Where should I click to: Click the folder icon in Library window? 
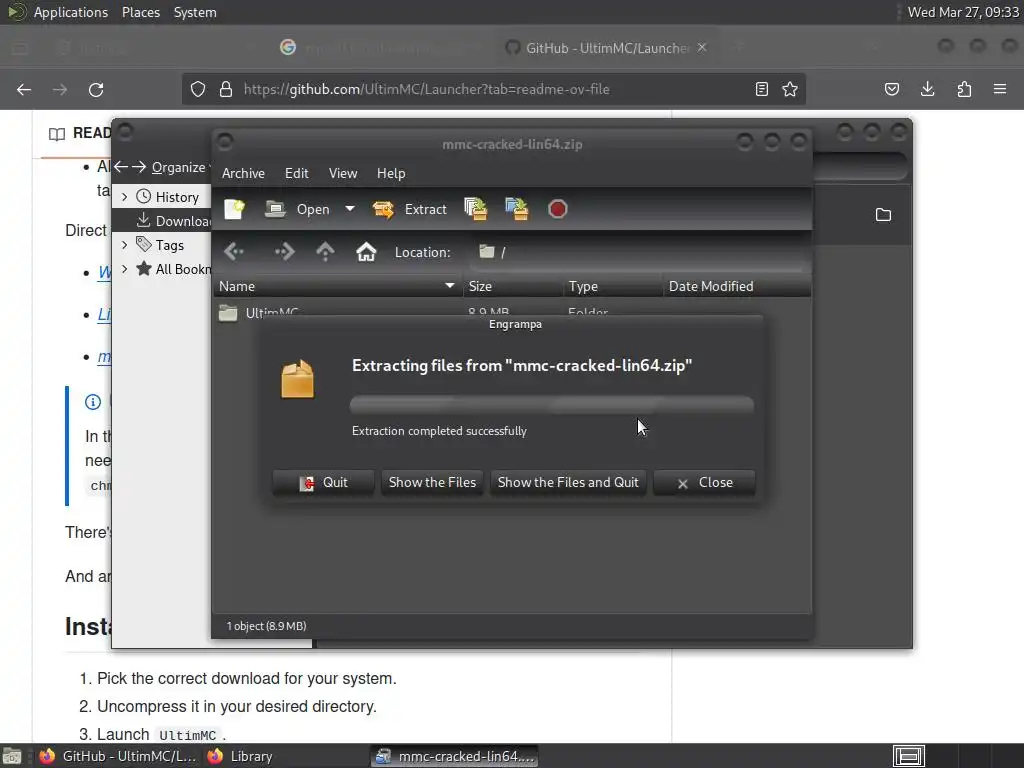pyautogui.click(x=883, y=214)
